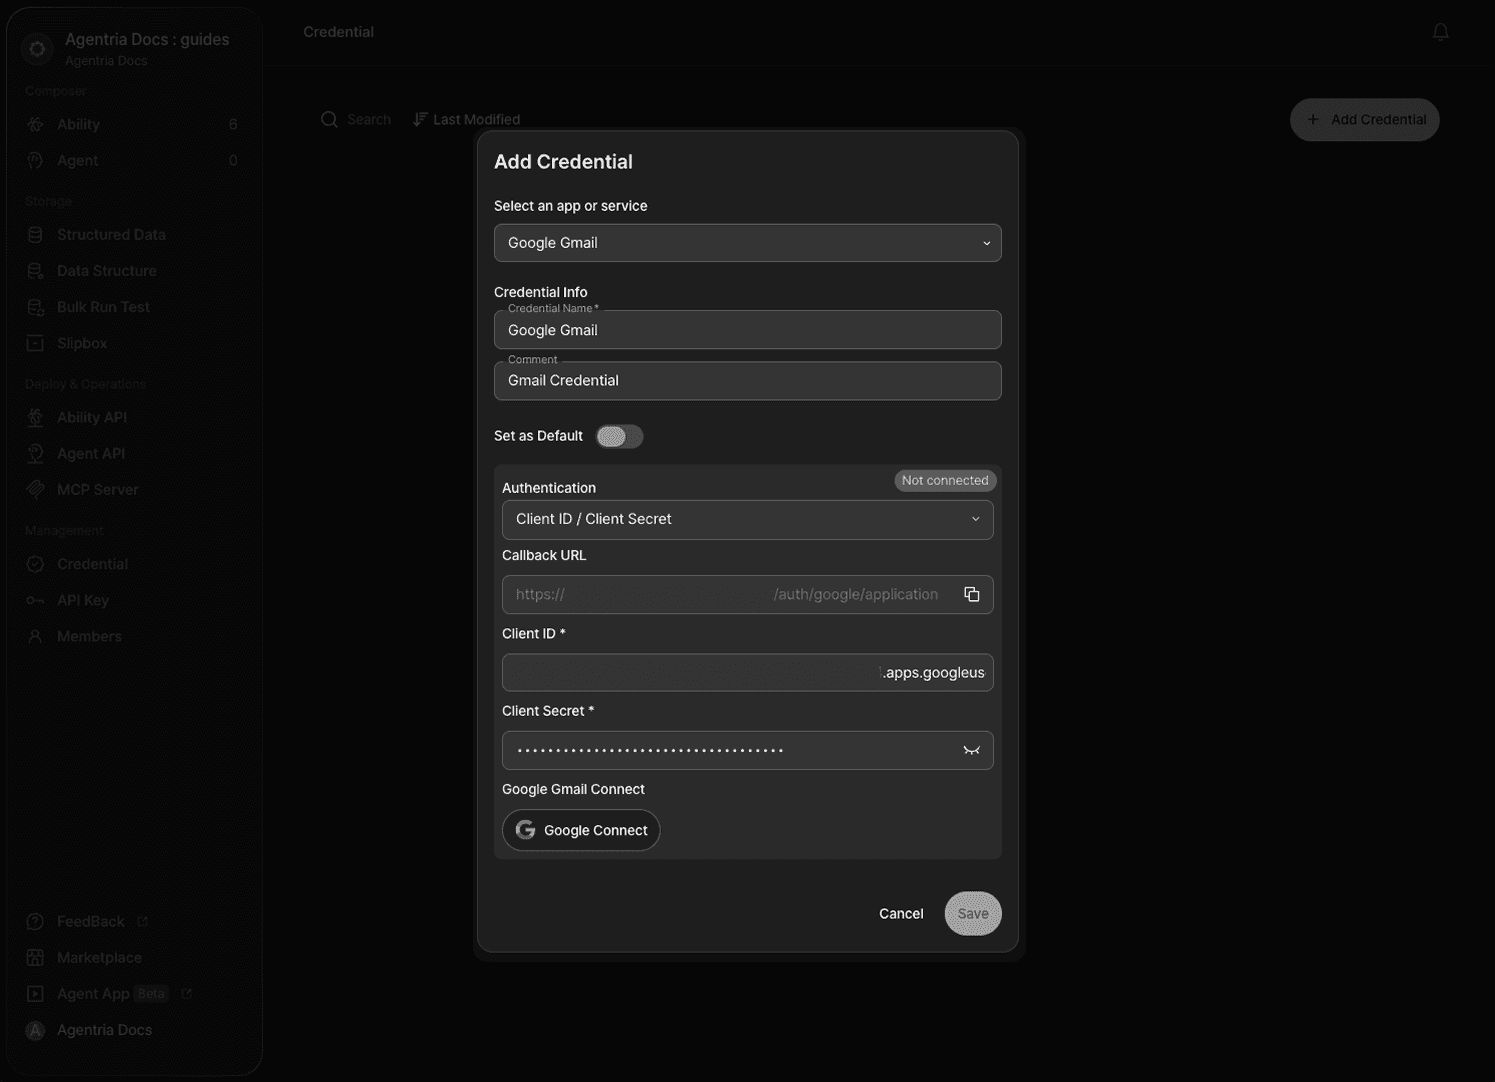Open Ability in the sidebar

point(134,124)
